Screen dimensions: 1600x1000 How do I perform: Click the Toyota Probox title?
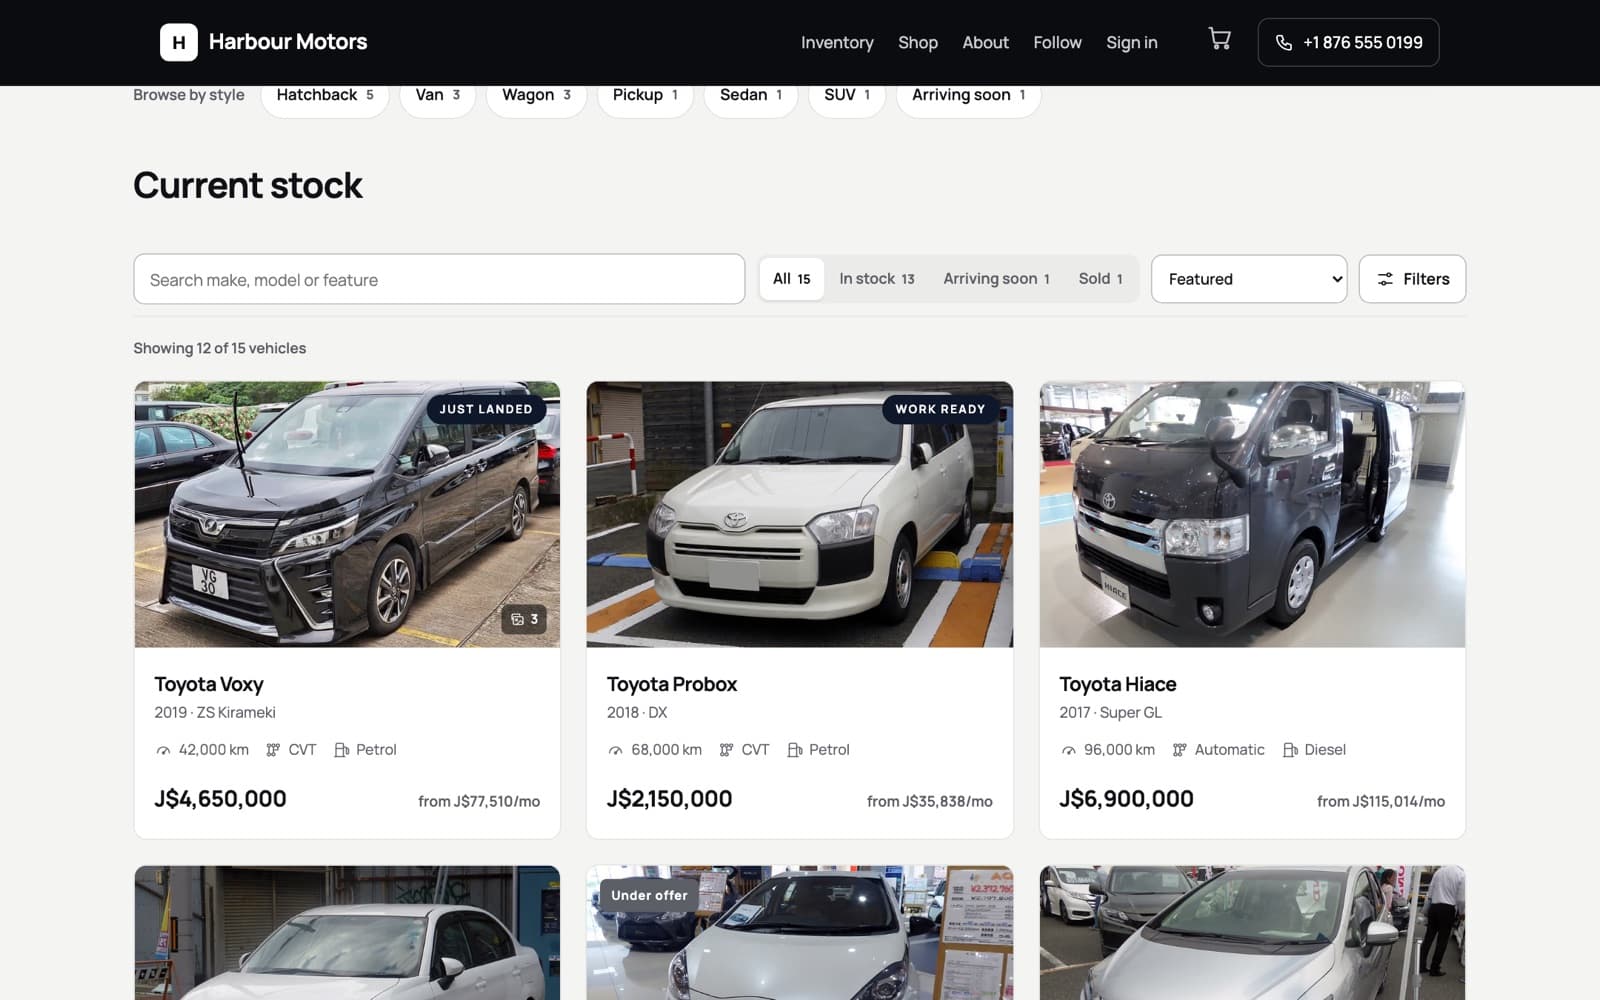tap(672, 684)
